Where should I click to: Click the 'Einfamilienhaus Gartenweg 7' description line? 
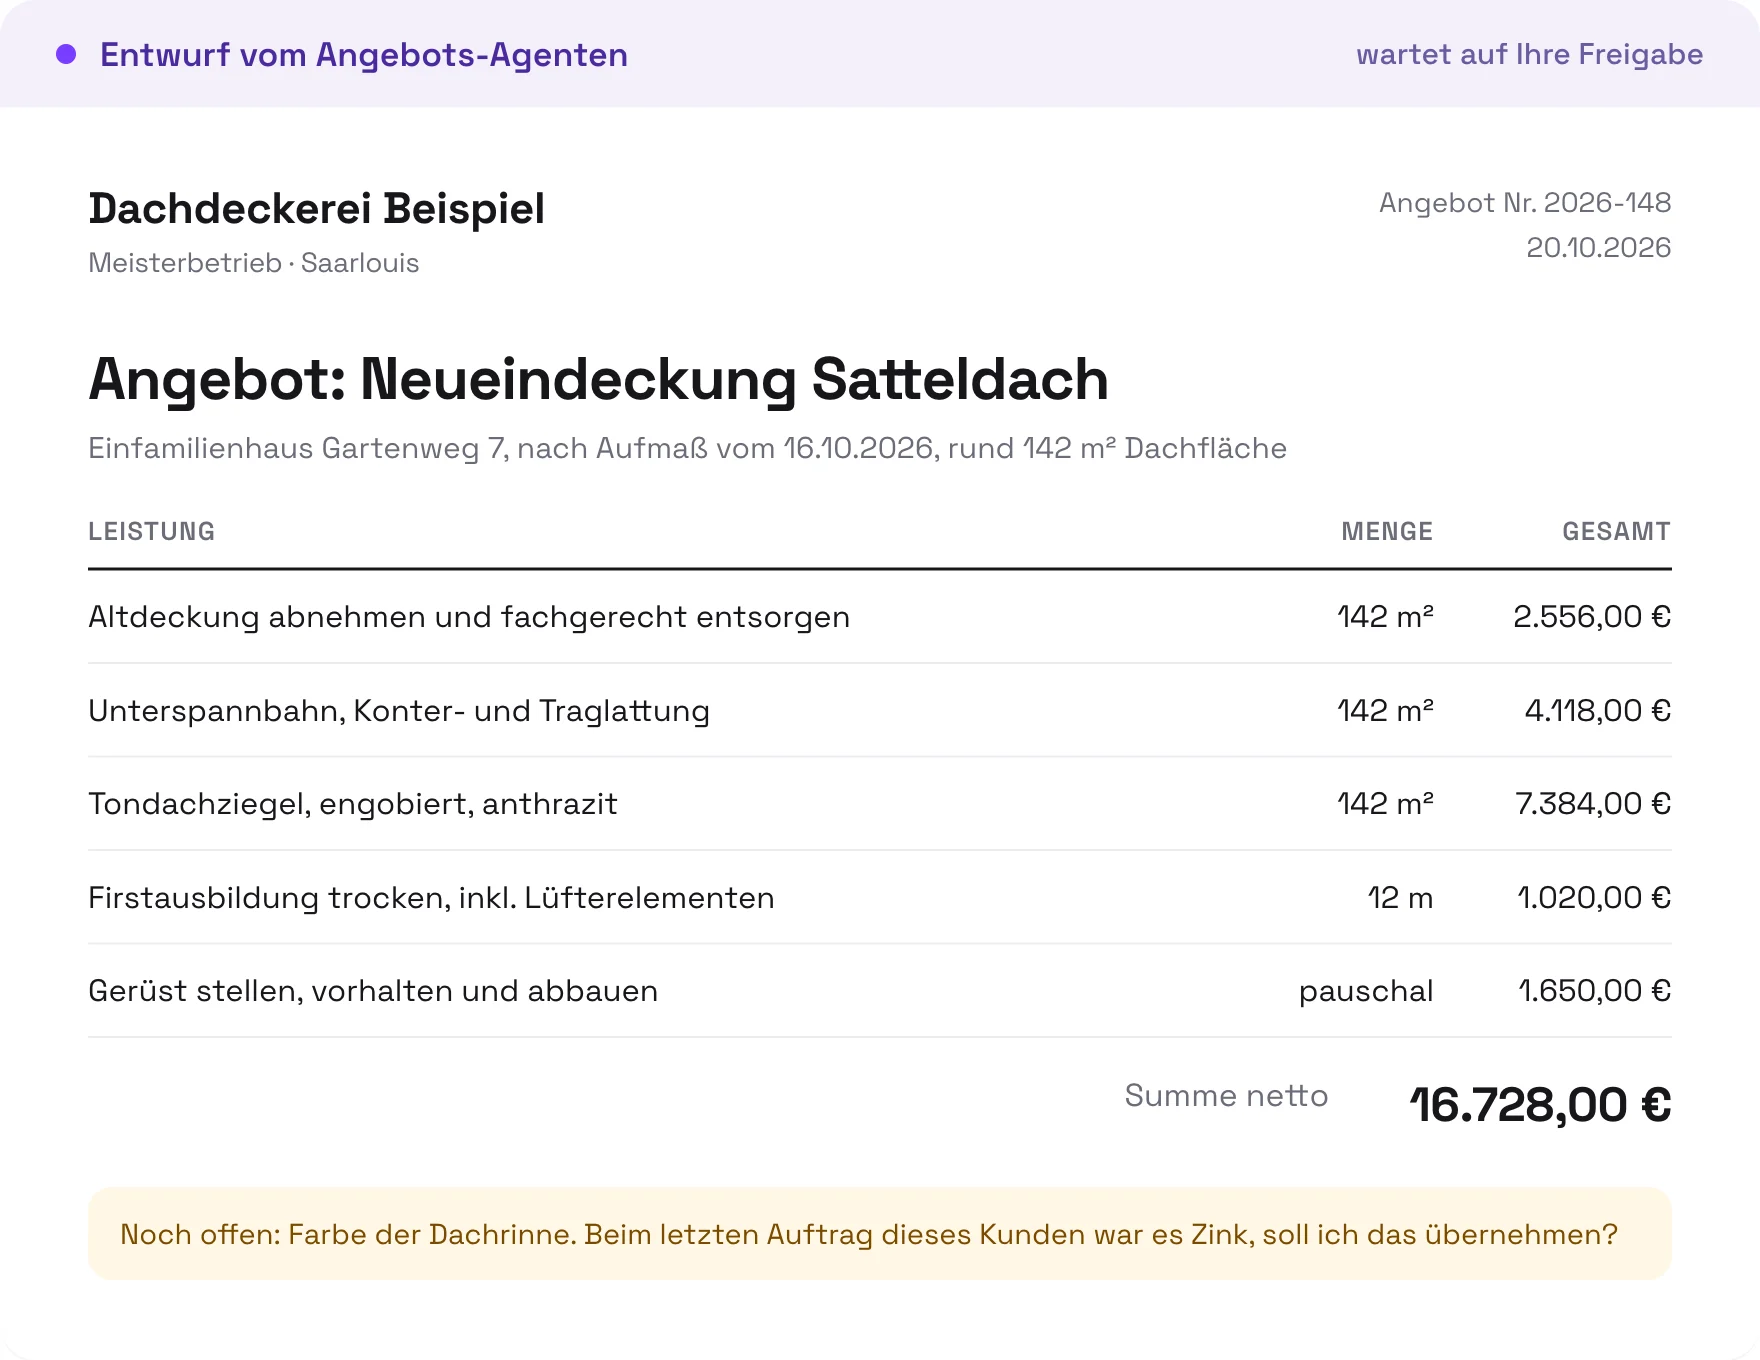pyautogui.click(x=687, y=448)
